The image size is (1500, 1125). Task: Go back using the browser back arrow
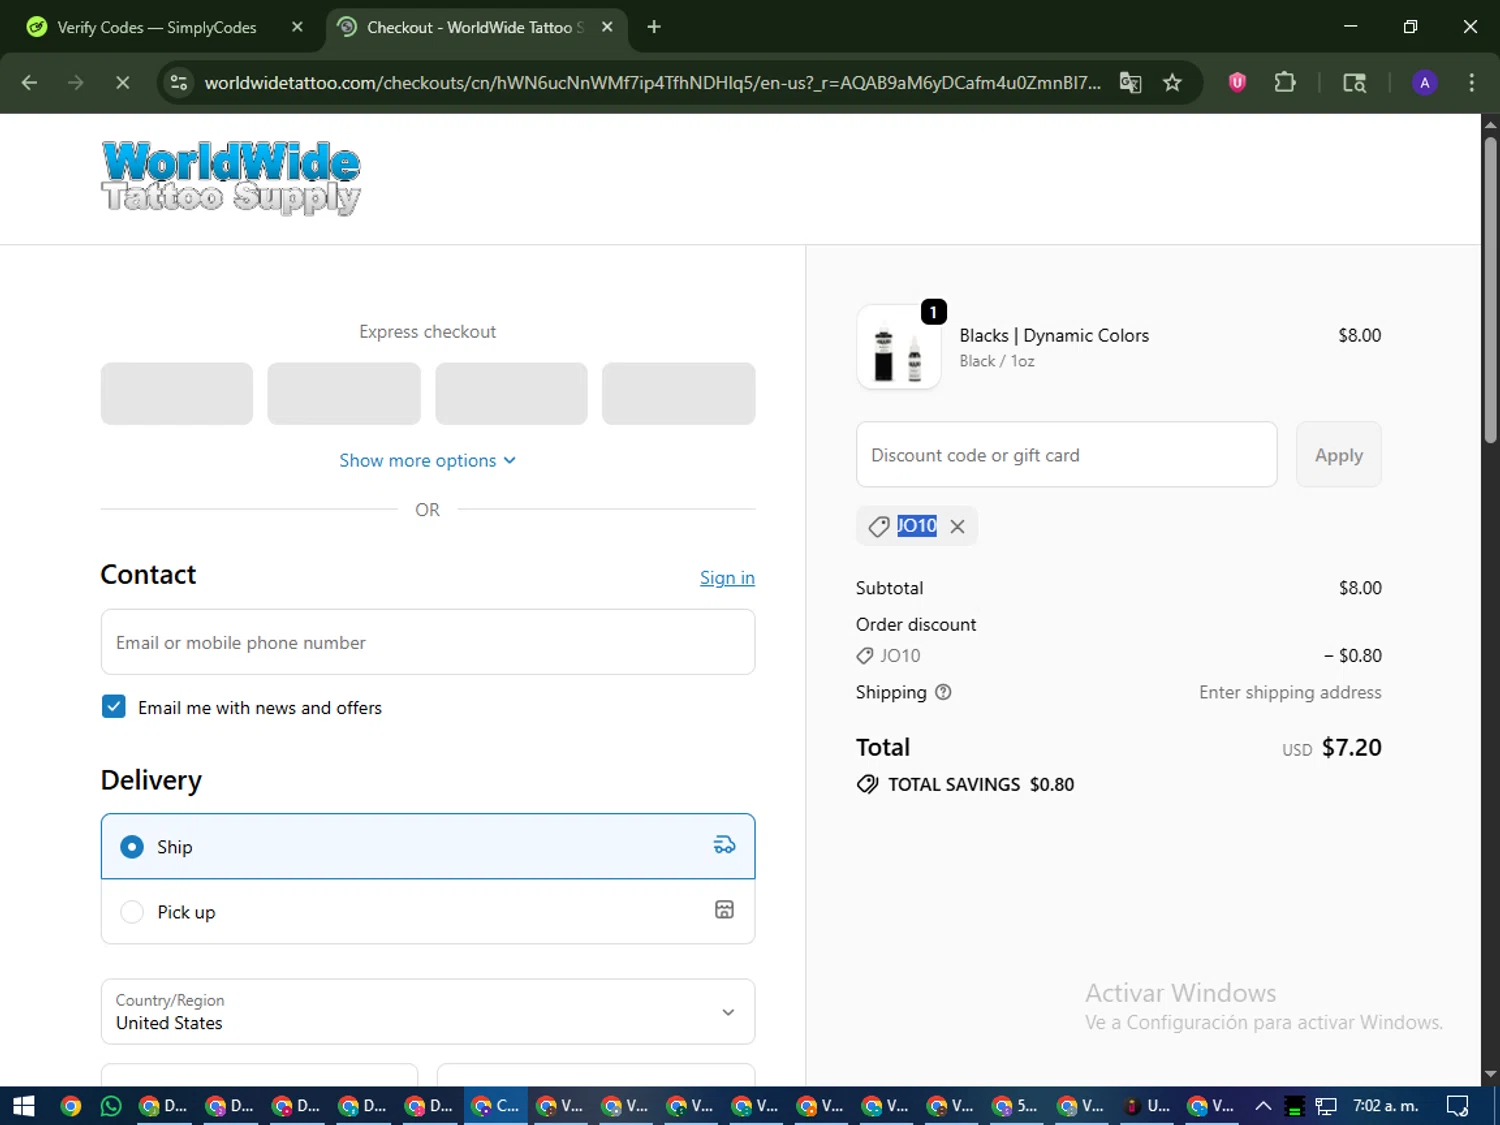click(29, 83)
